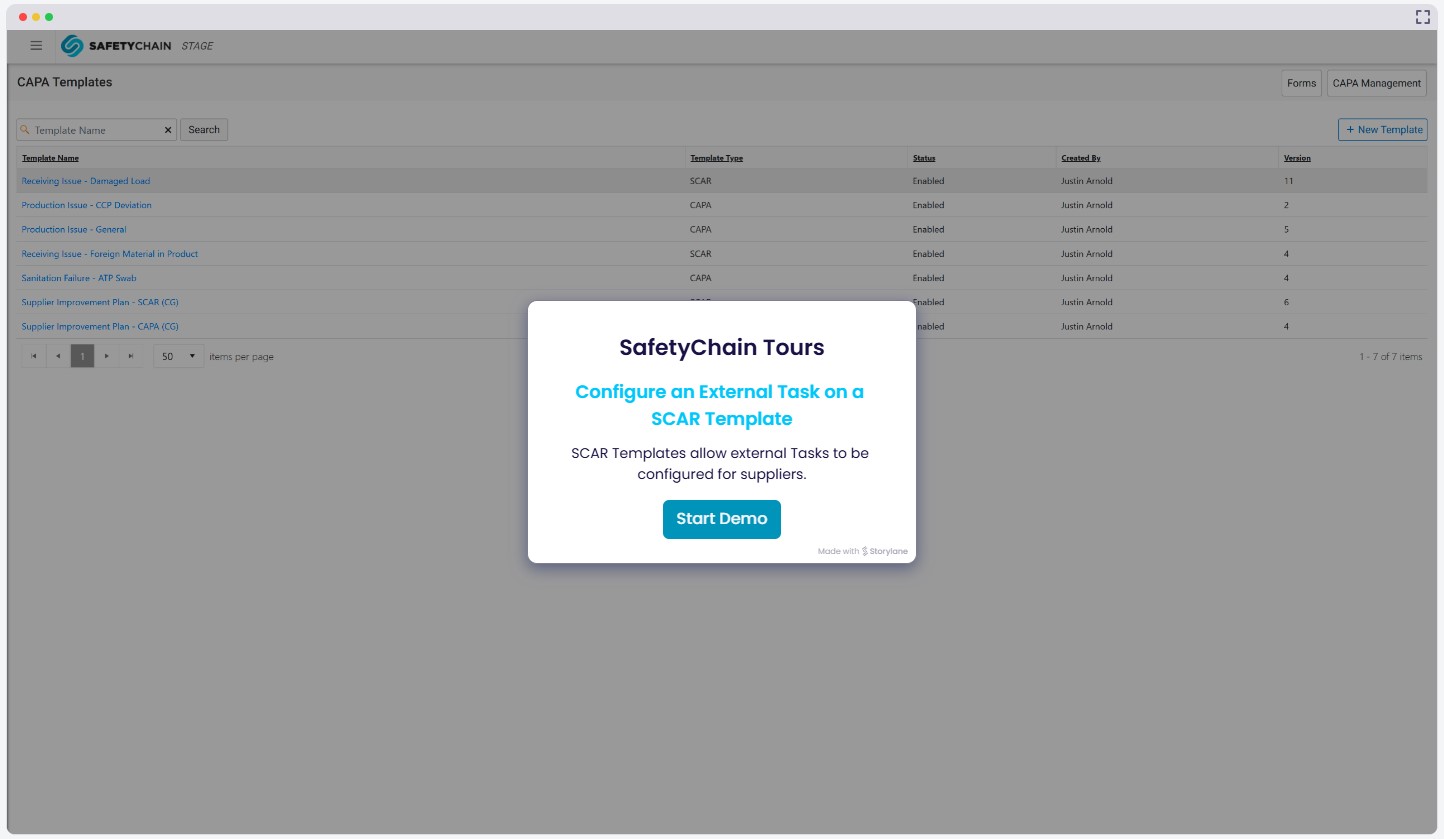Image resolution: width=1444 pixels, height=839 pixels.
Task: Clear the Template Name search field
Action: [x=168, y=130]
